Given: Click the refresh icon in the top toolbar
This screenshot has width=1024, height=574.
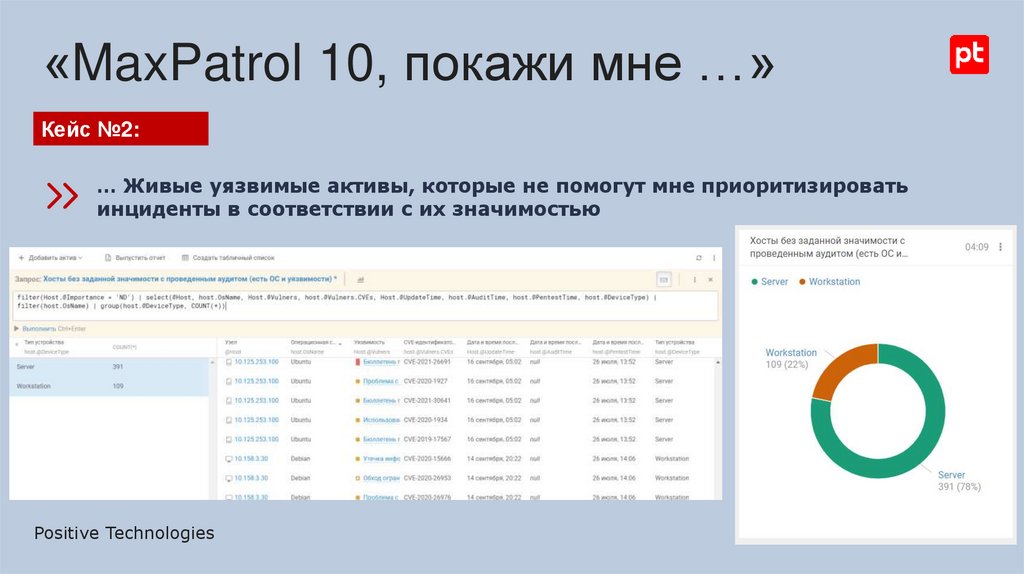Looking at the screenshot, I should tap(699, 258).
